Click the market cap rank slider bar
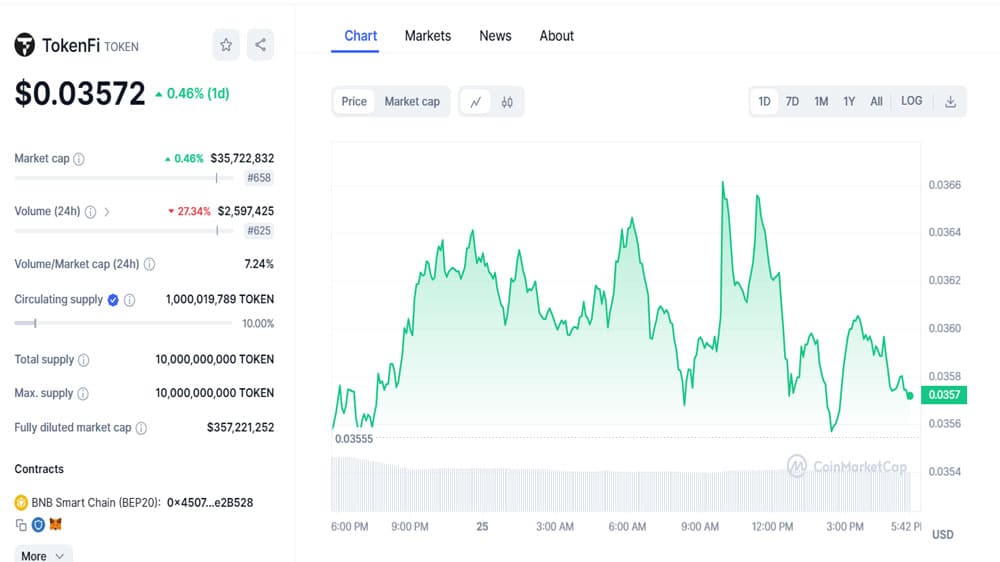 (x=124, y=178)
